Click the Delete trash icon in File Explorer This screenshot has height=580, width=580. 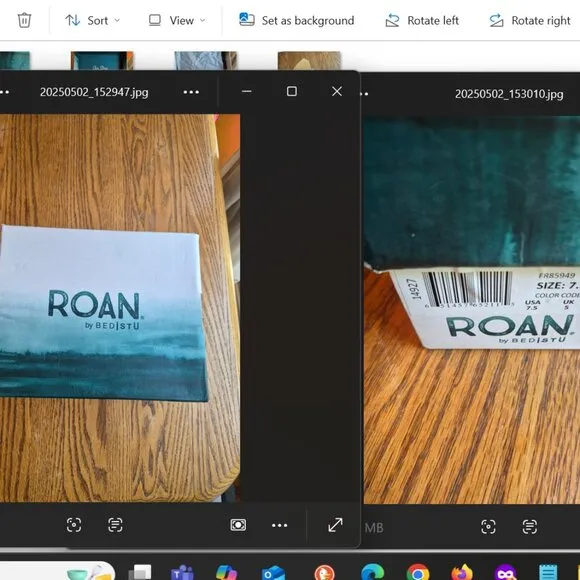(24, 20)
